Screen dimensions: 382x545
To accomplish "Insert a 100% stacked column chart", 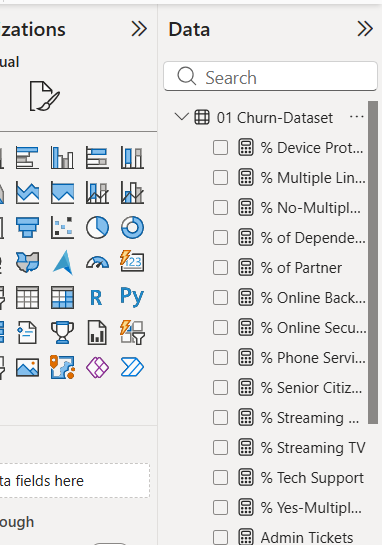I will pyautogui.click(x=132, y=157).
